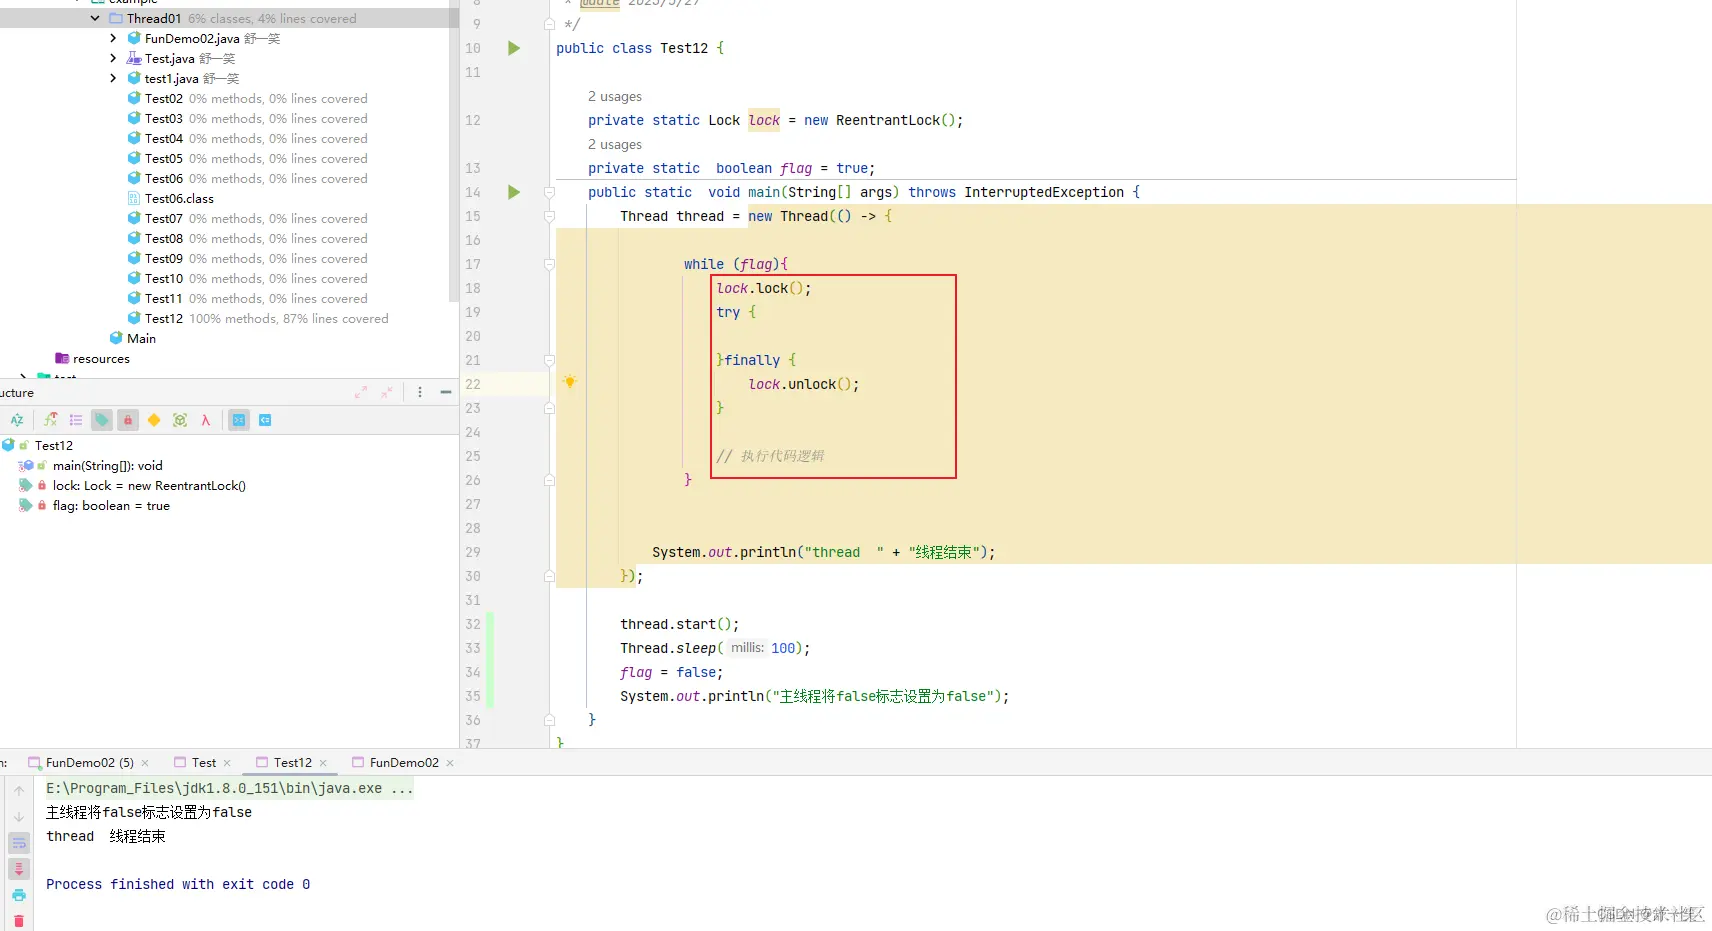Select Test10 in project tree
This screenshot has height=931, width=1712.
point(164,278)
